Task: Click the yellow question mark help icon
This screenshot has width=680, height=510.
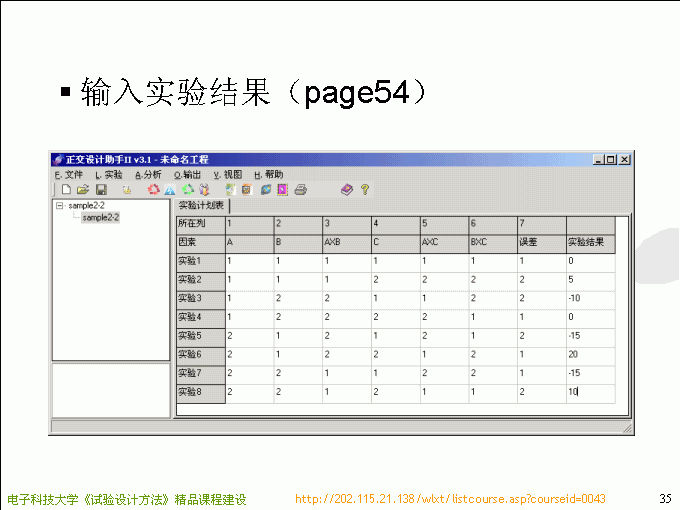Action: click(x=365, y=189)
